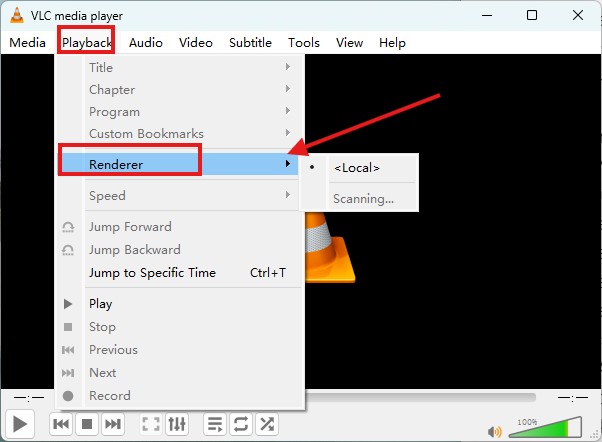Click the elapsed time label at left

pyautogui.click(x=29, y=397)
